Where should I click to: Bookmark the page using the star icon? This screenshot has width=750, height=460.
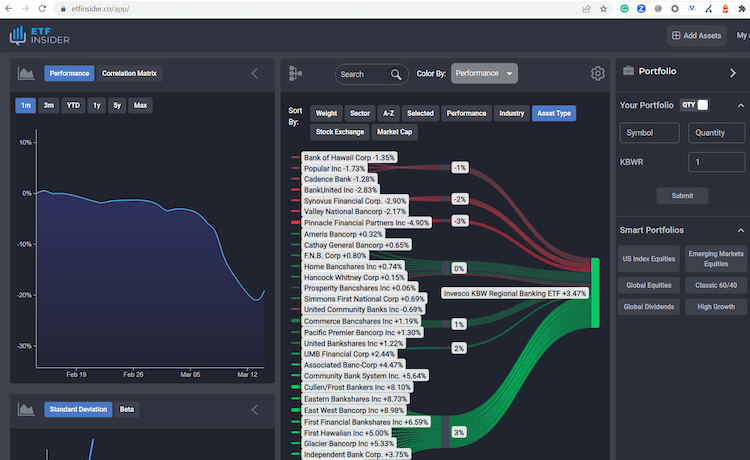click(x=603, y=9)
